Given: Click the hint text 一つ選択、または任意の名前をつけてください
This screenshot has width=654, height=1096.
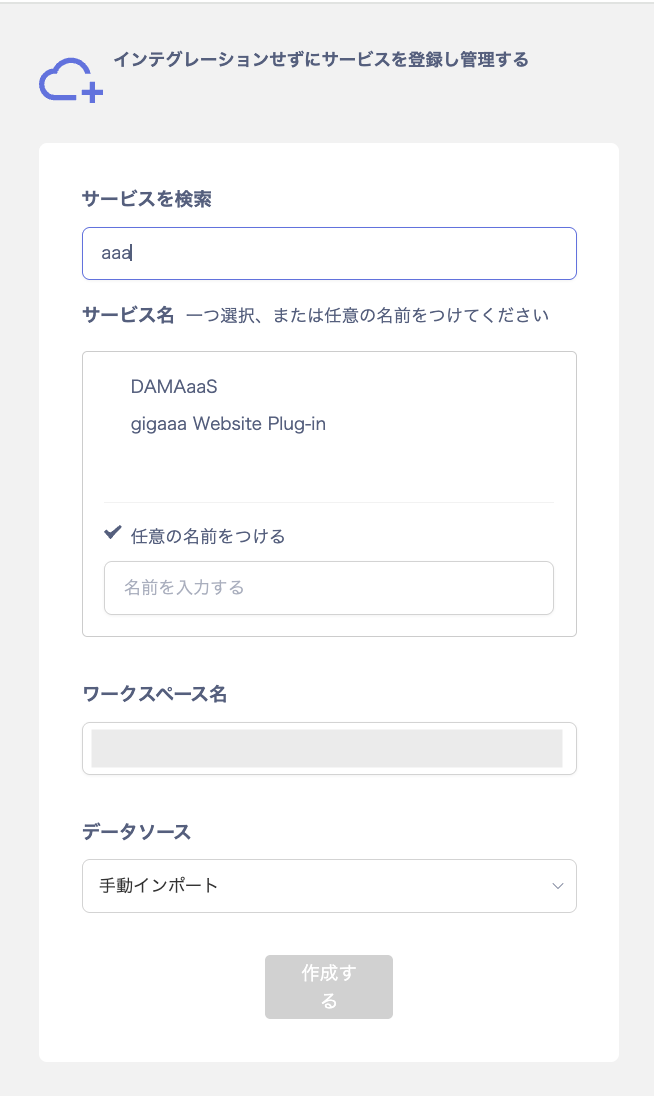Looking at the screenshot, I should [367, 317].
